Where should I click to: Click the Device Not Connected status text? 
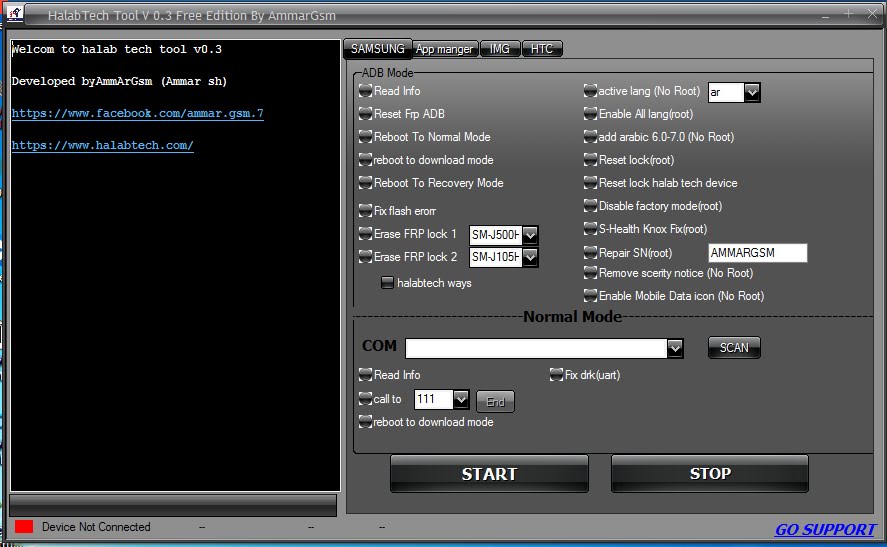pyautogui.click(x=96, y=527)
